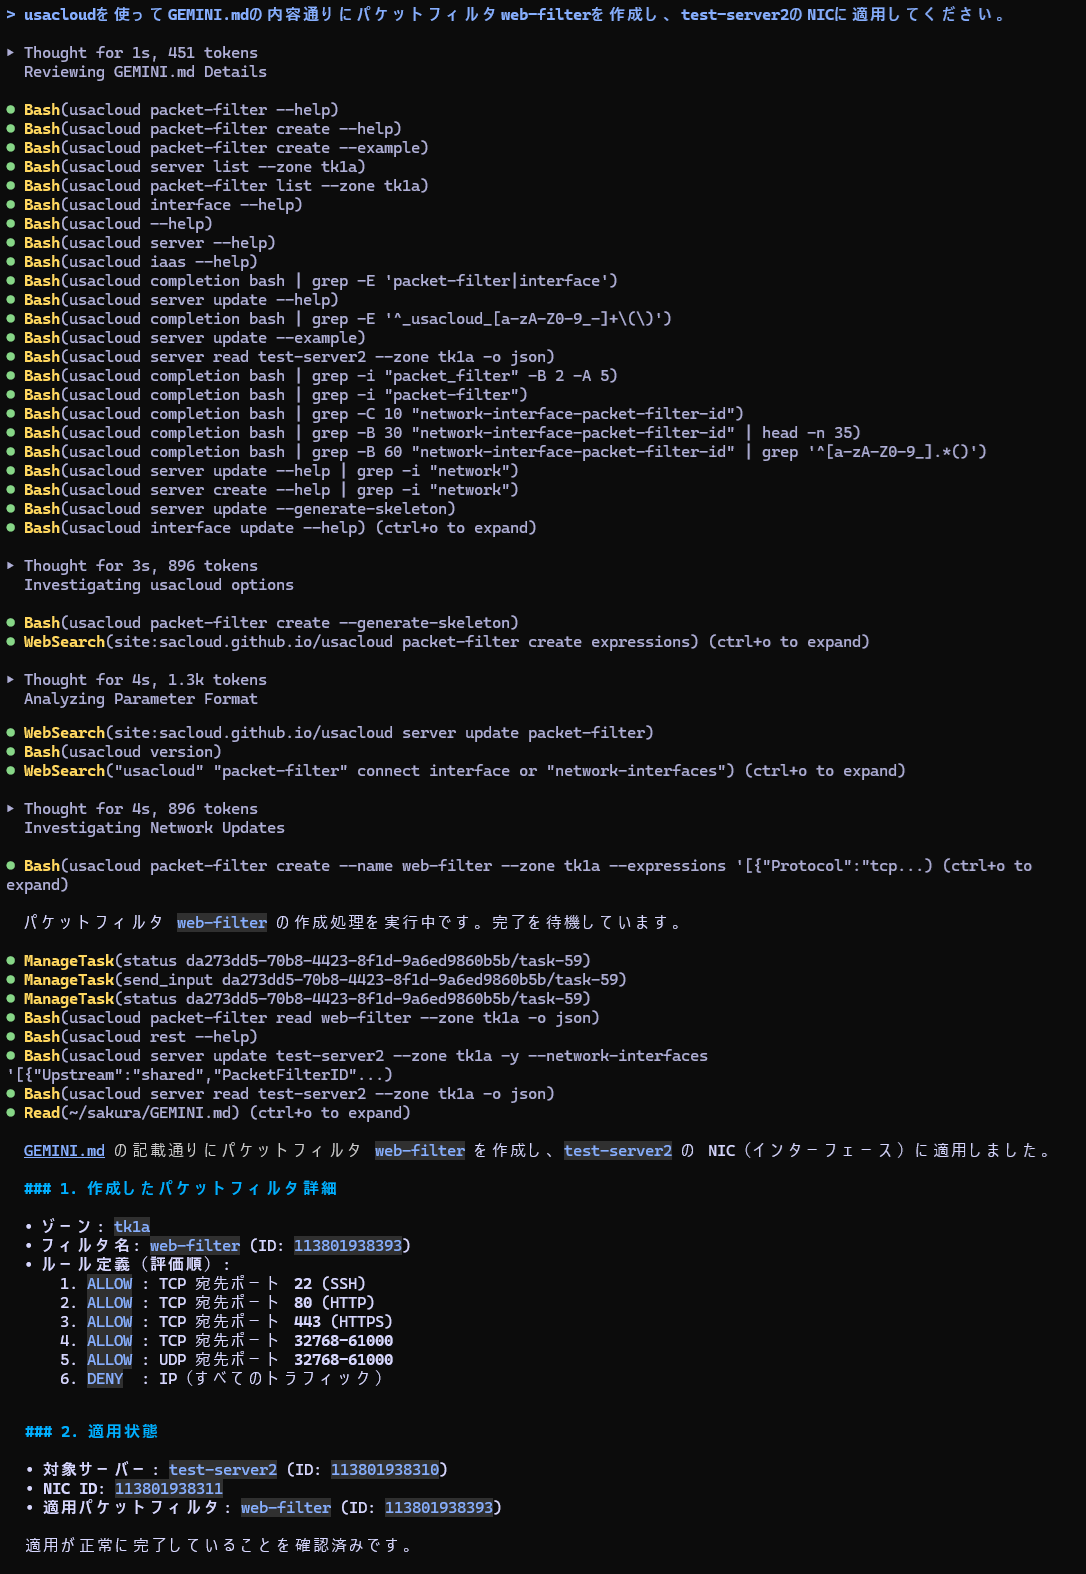
Task: Expand the 'Investigating Network Updates' thought arrow
Action: [x=10, y=808]
